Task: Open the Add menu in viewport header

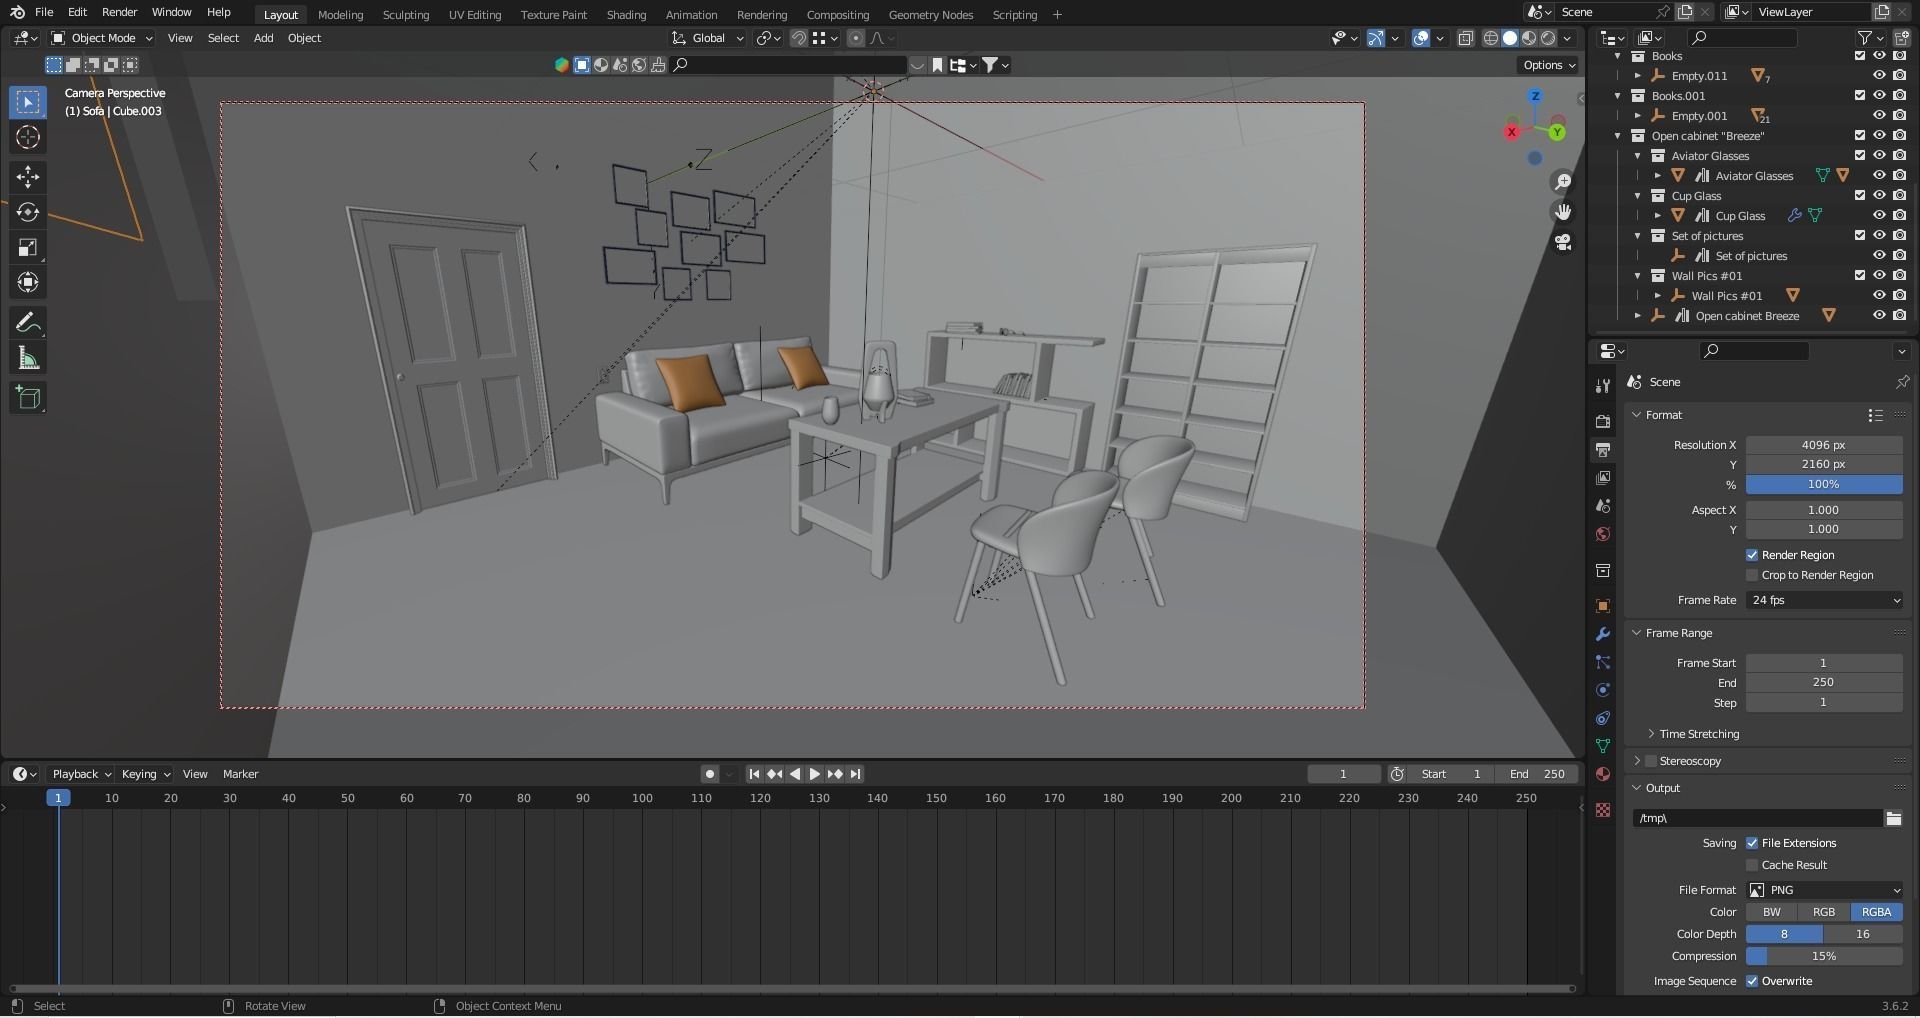Action: (x=263, y=38)
